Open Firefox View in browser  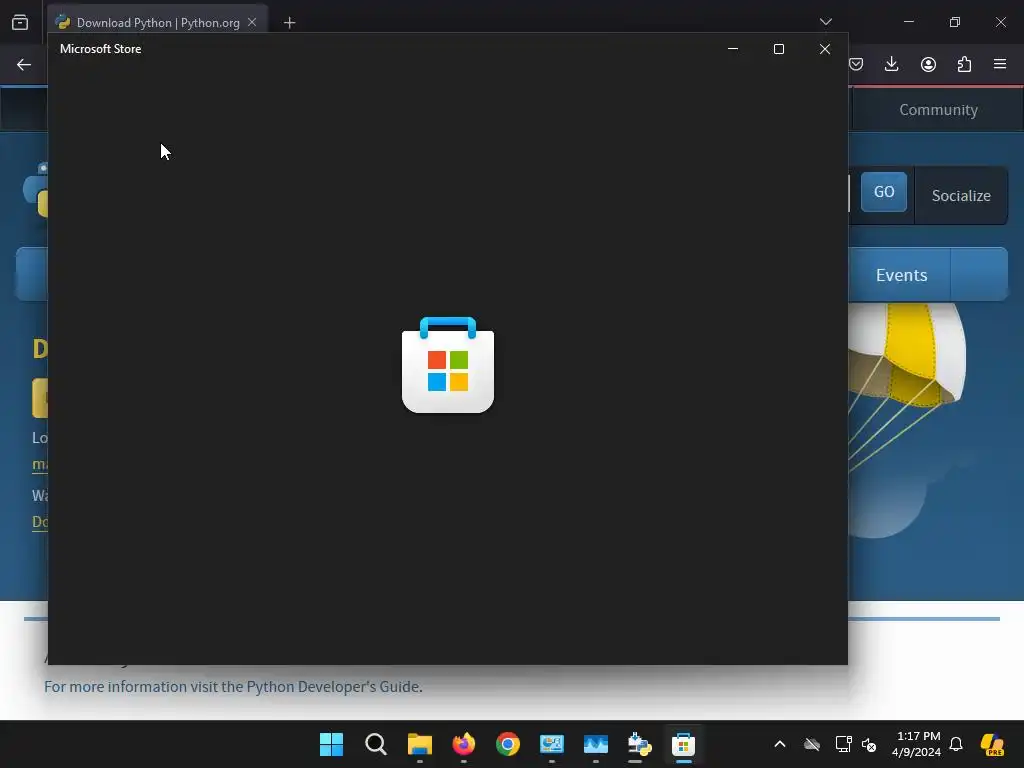click(20, 22)
